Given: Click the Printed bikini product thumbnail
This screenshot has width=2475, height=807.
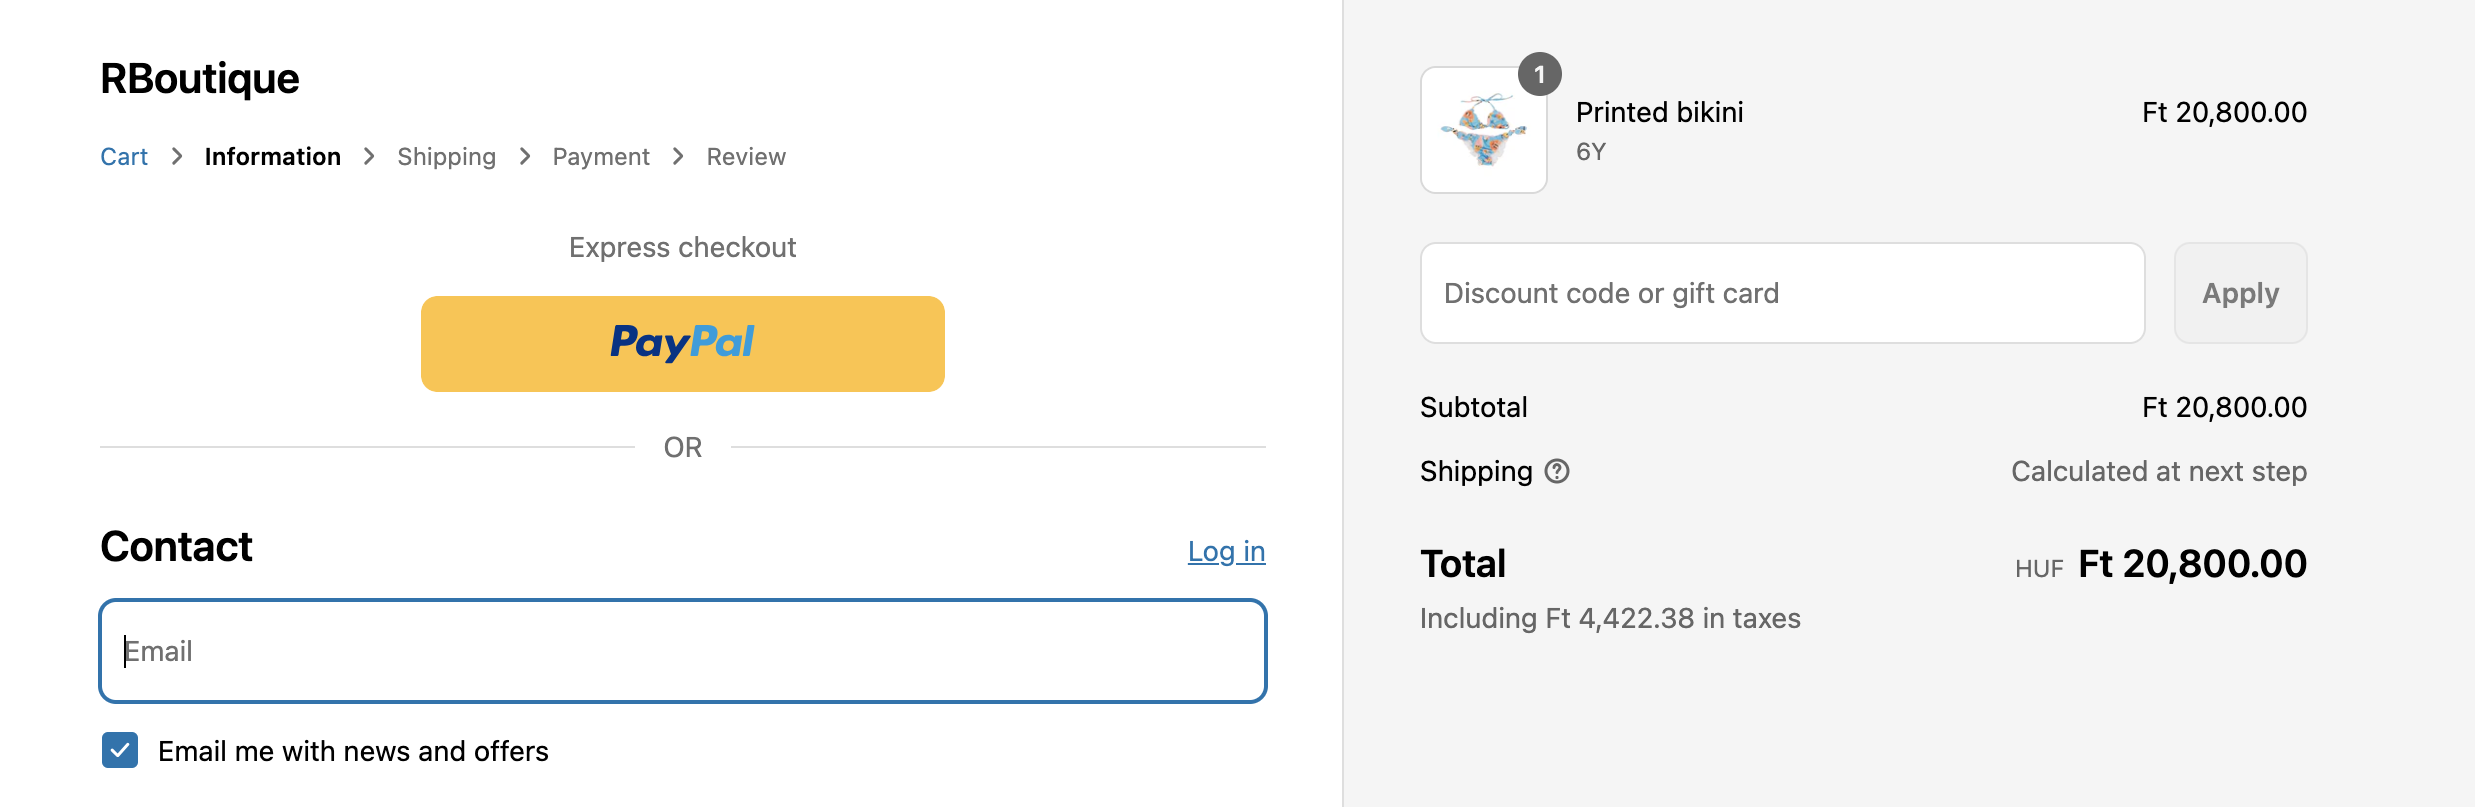Looking at the screenshot, I should (x=1483, y=131).
